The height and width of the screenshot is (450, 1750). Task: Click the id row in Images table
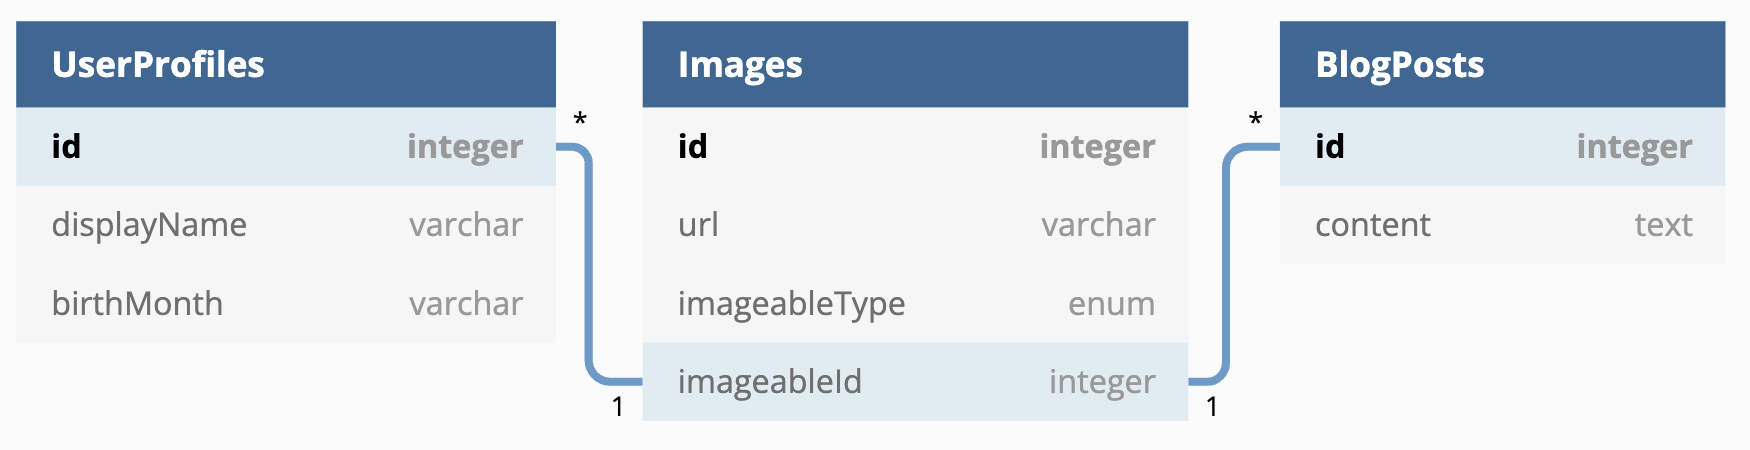coord(915,146)
